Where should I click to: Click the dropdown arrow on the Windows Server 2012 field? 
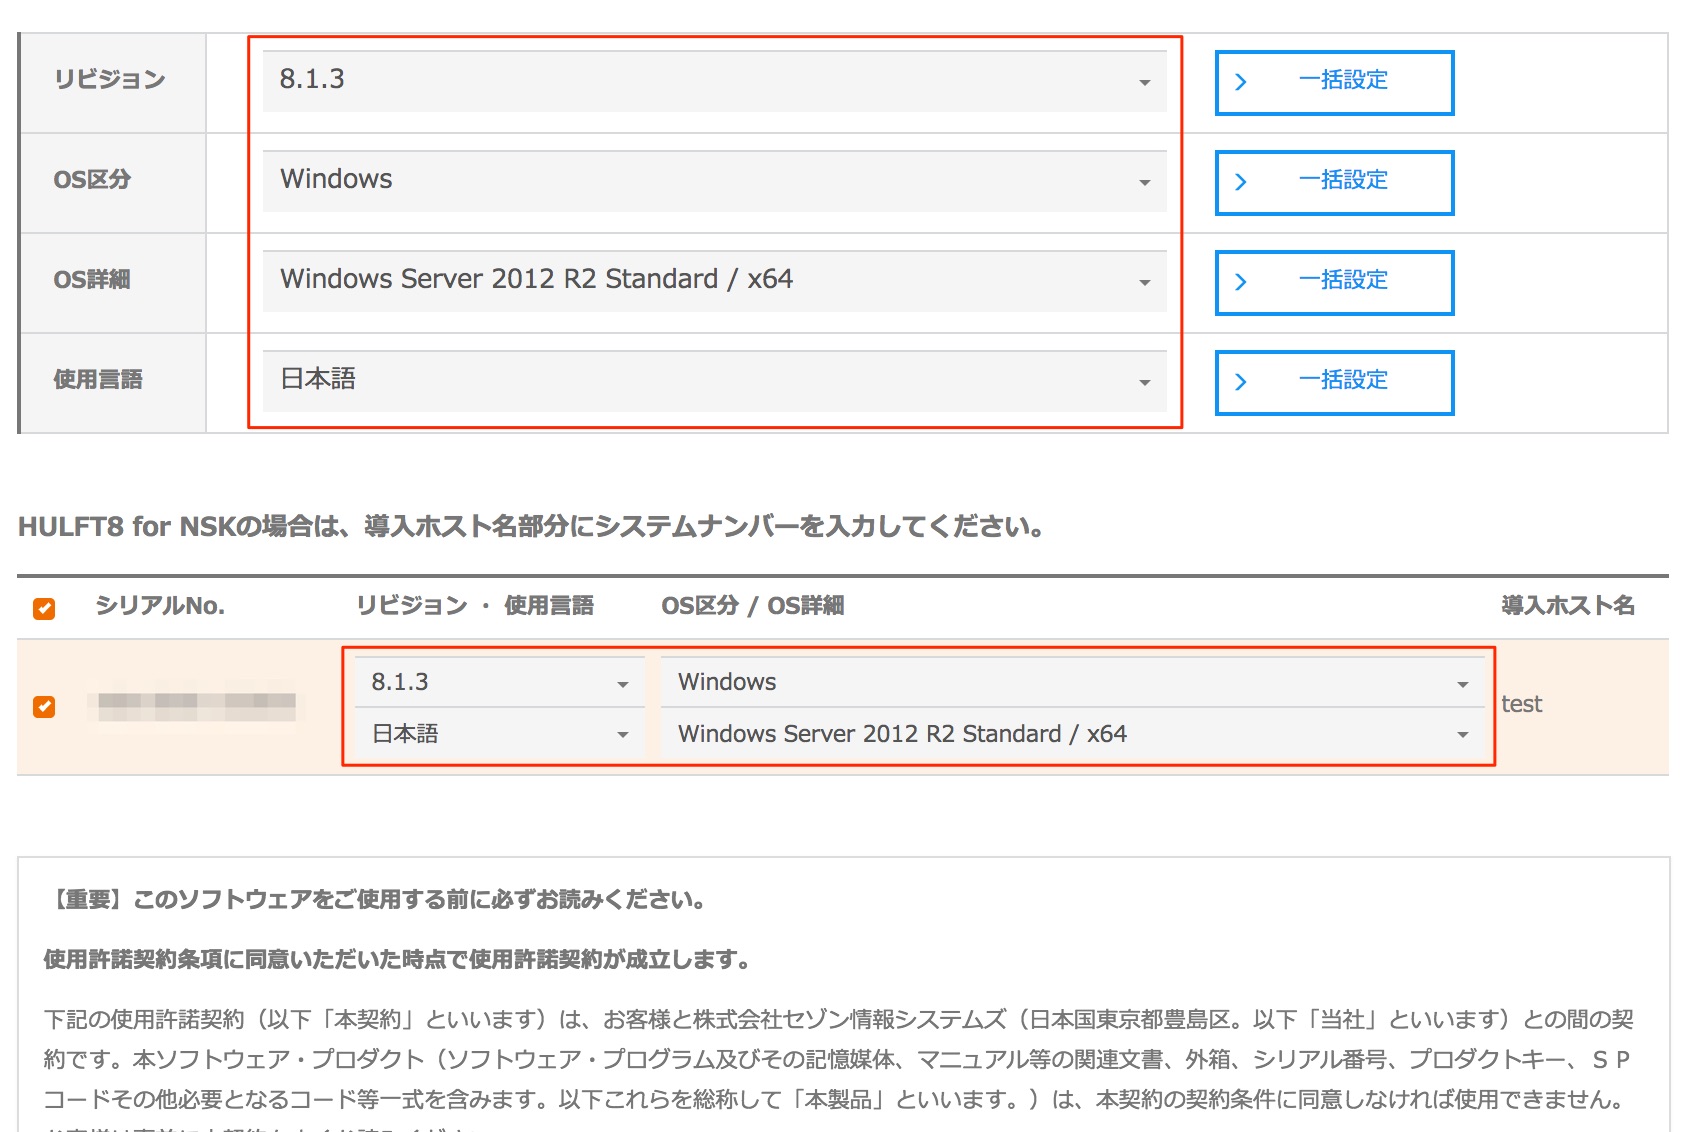(1146, 281)
